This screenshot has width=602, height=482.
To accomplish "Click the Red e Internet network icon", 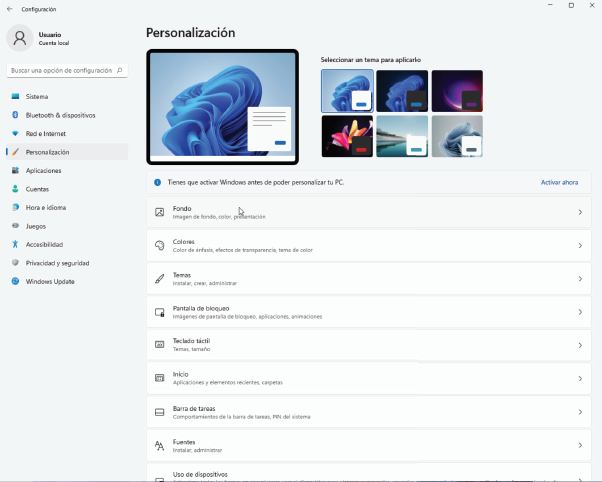I will pos(15,134).
